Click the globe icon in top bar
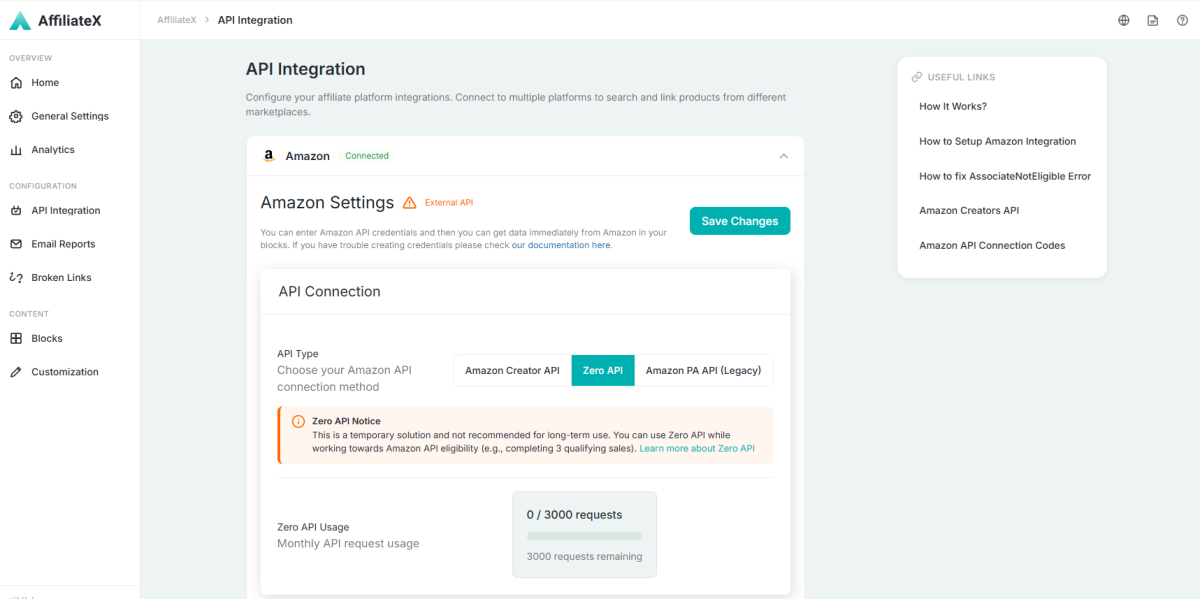This screenshot has width=1200, height=599. coord(1124,20)
